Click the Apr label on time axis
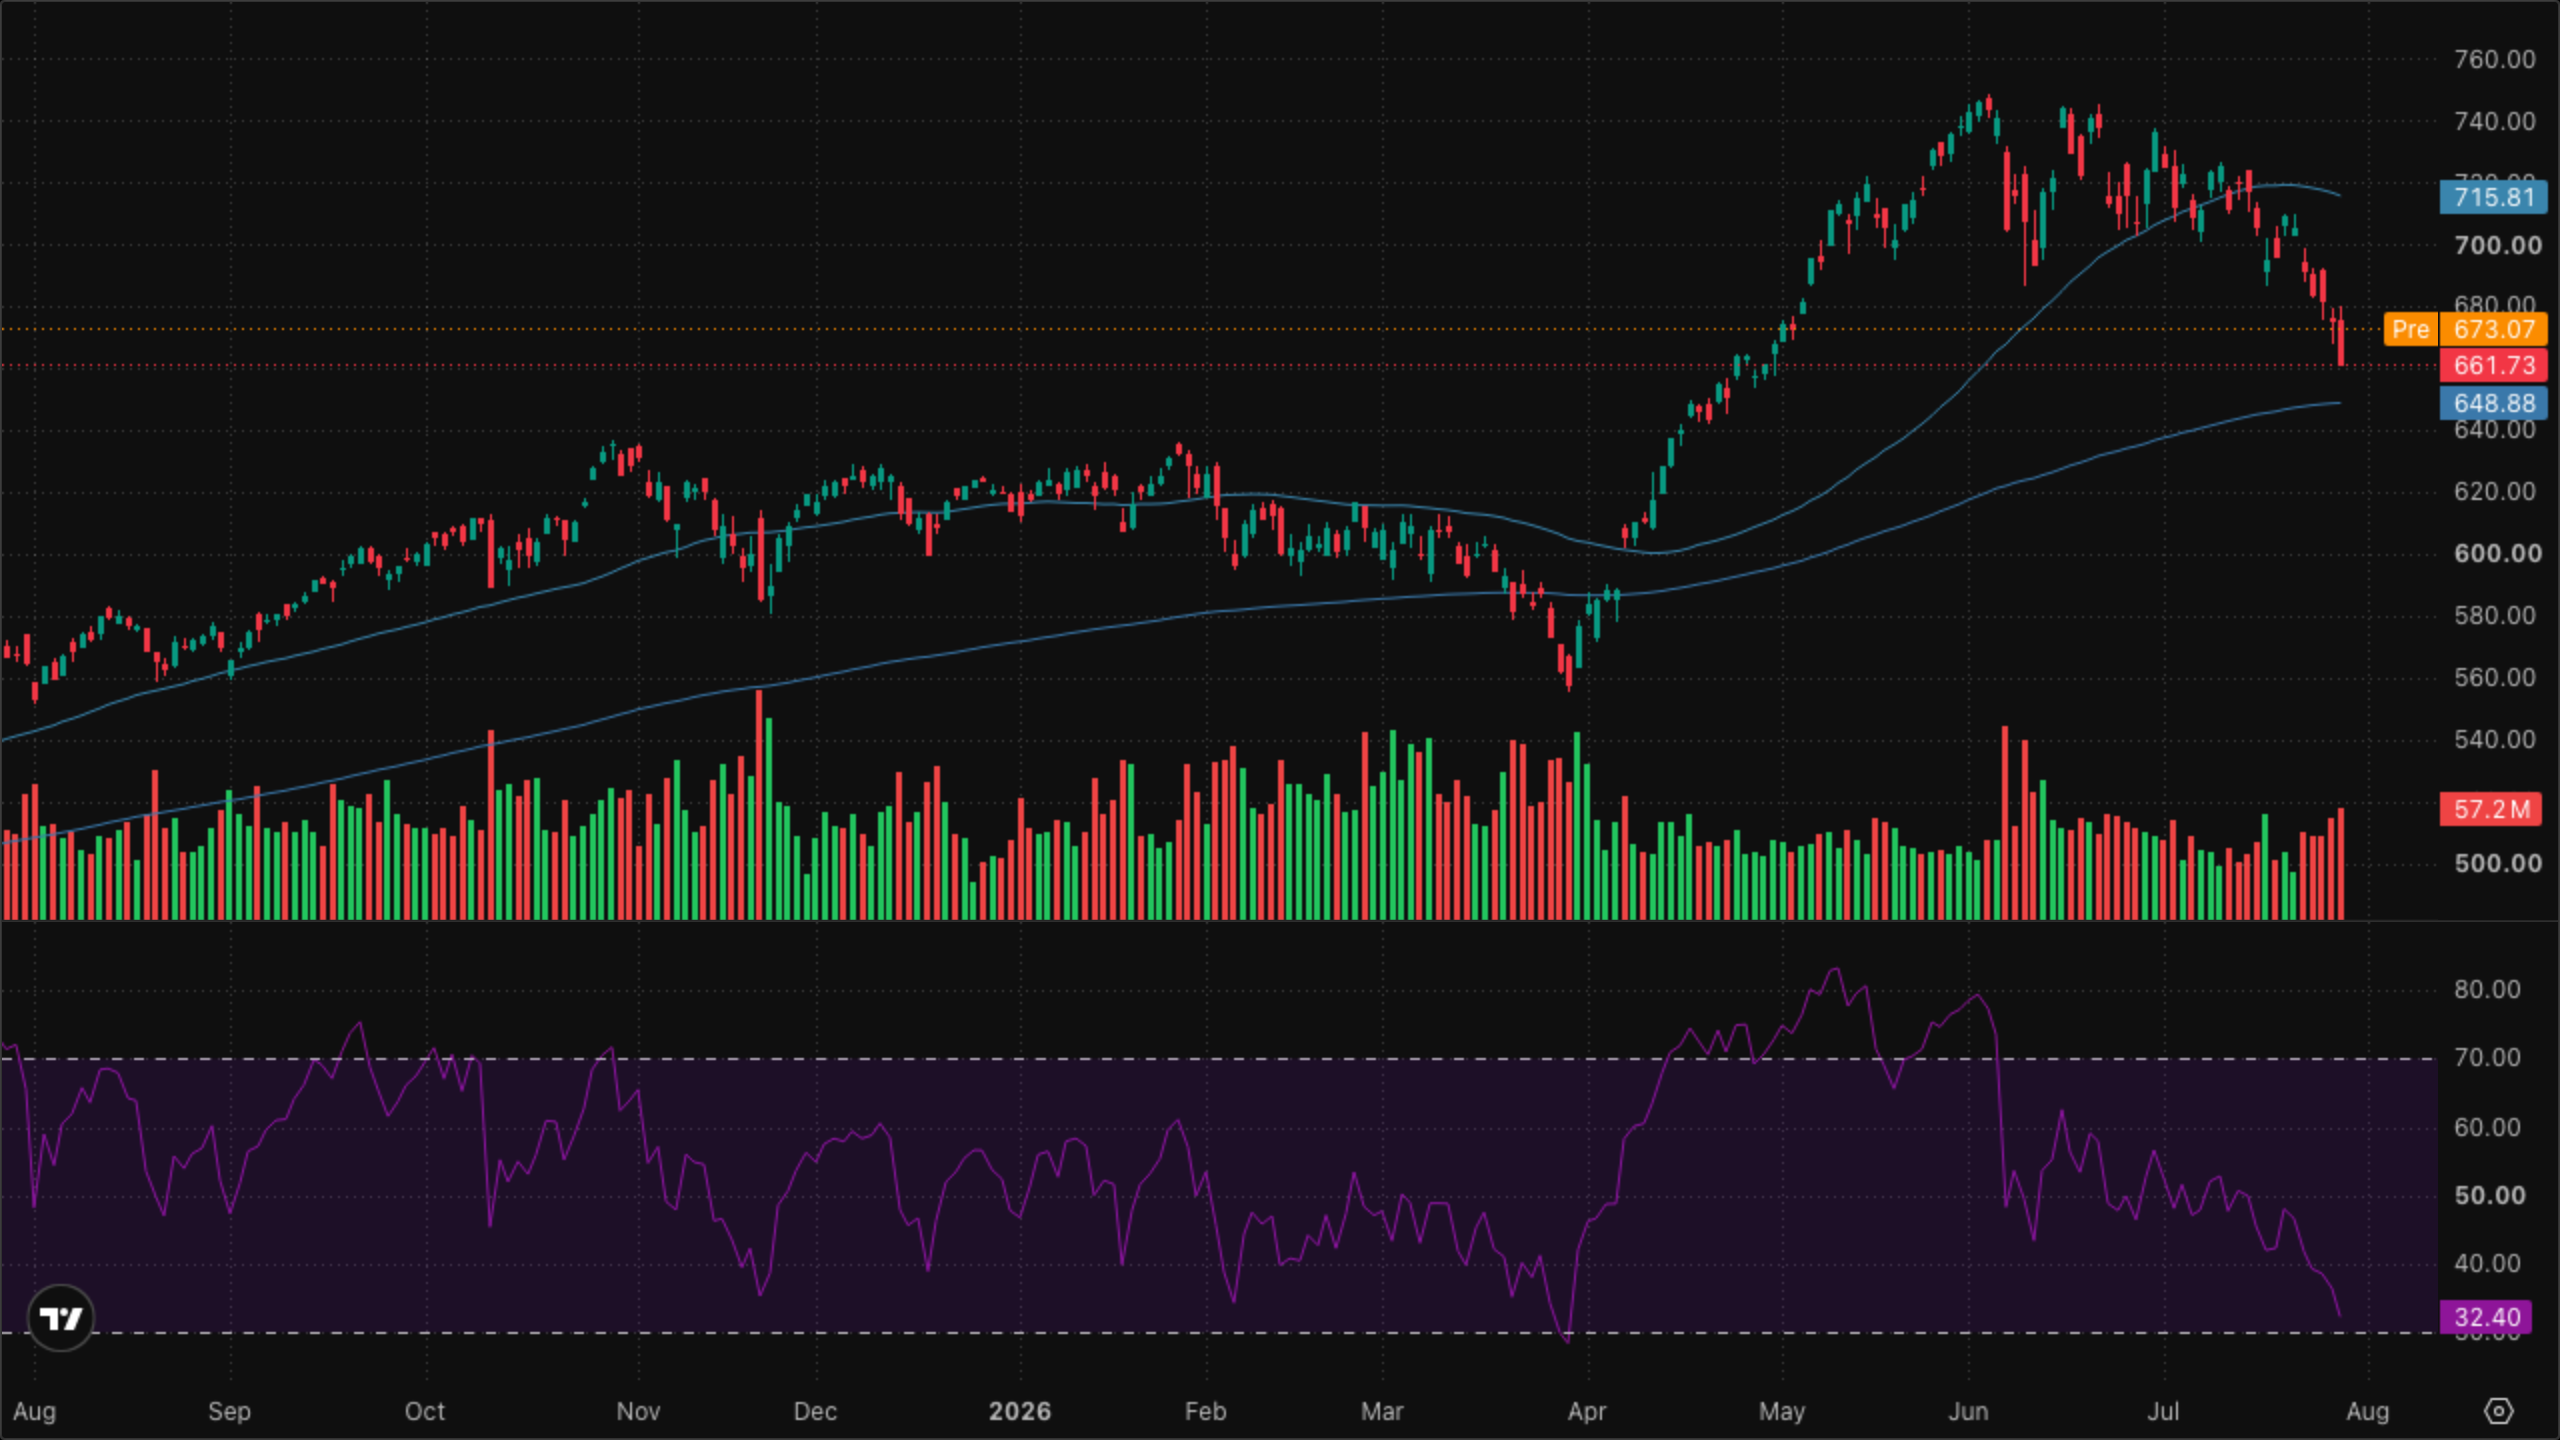This screenshot has width=2560, height=1440. tap(1586, 1411)
